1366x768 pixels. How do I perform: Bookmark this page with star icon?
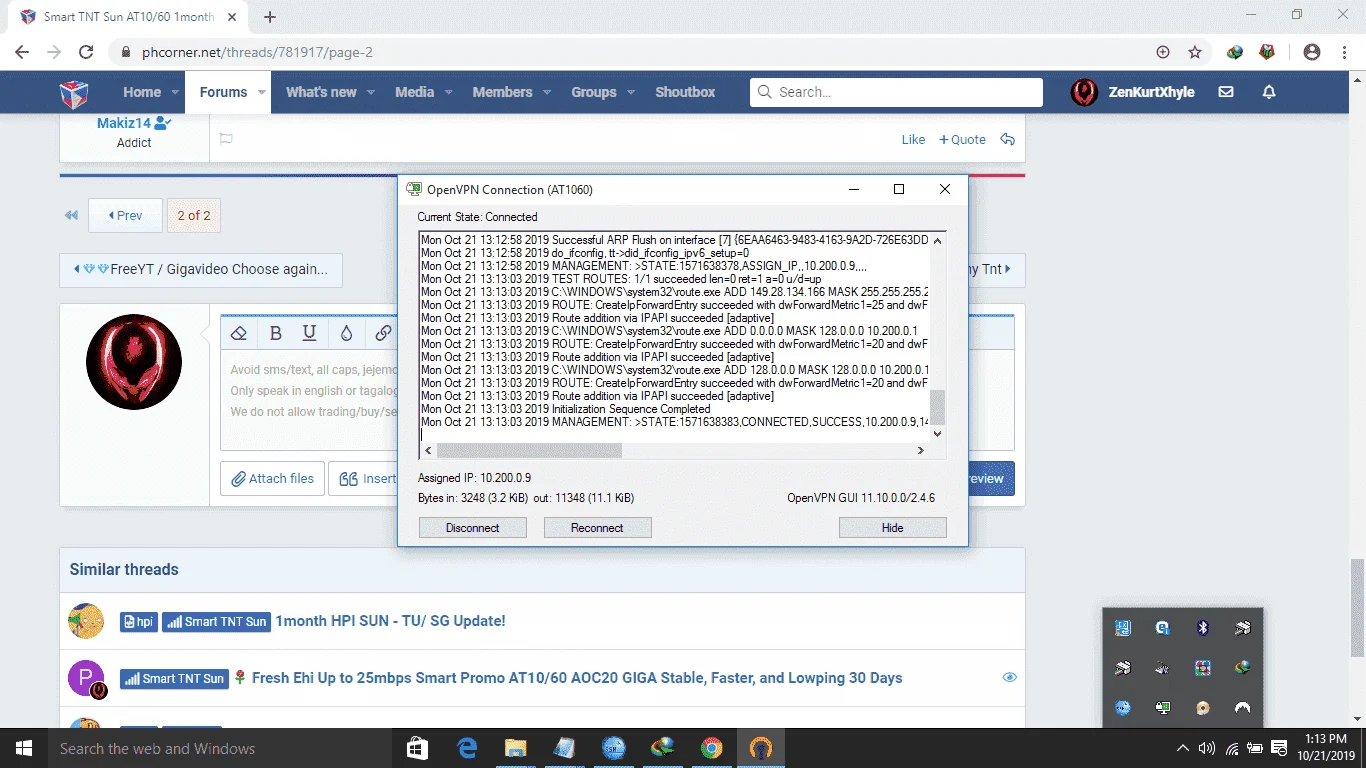click(1195, 52)
